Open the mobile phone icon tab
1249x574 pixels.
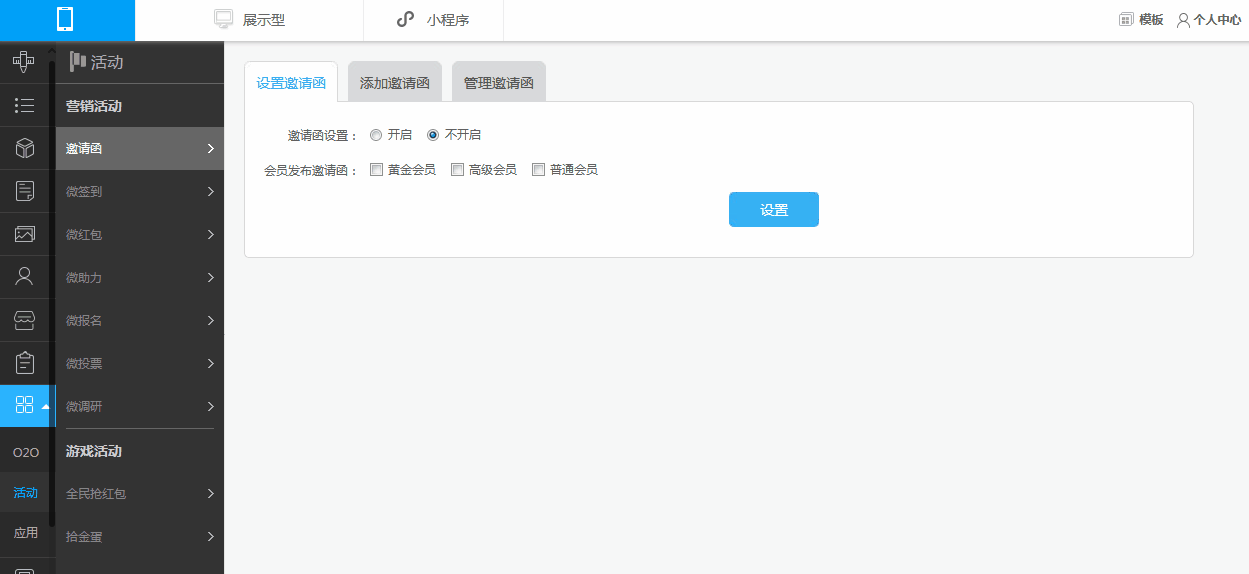pos(66,20)
